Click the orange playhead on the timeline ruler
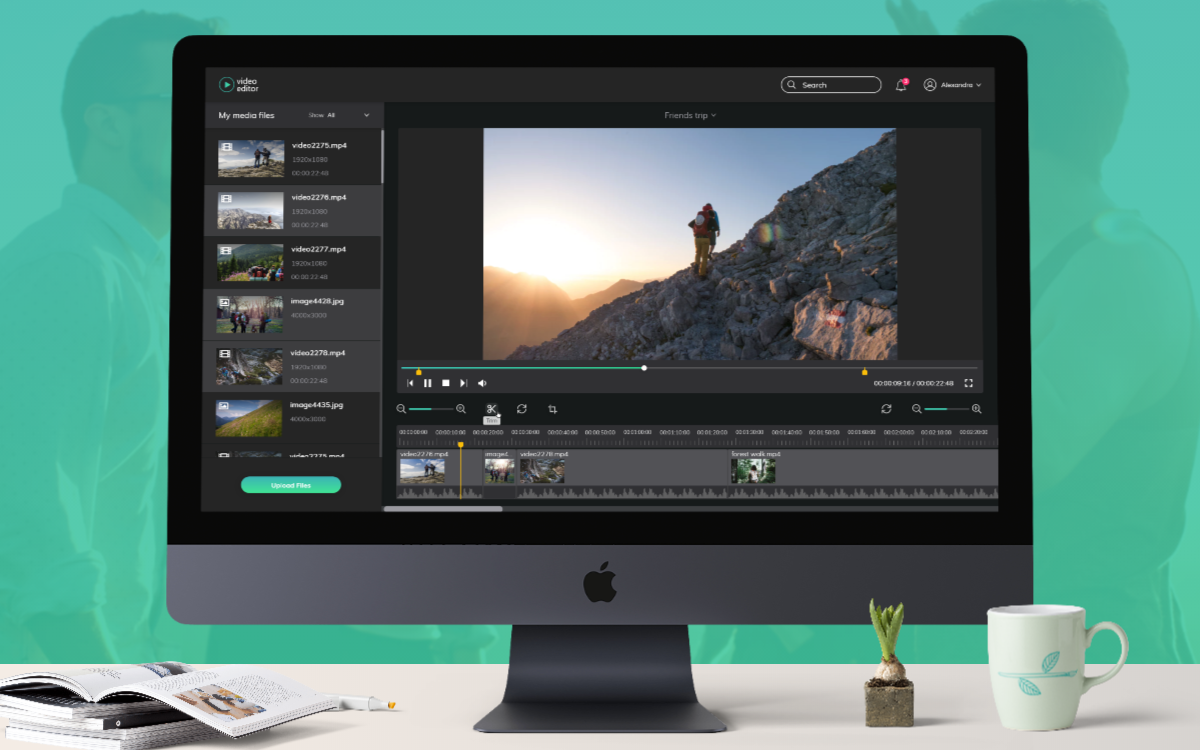This screenshot has width=1200, height=750. pos(461,444)
